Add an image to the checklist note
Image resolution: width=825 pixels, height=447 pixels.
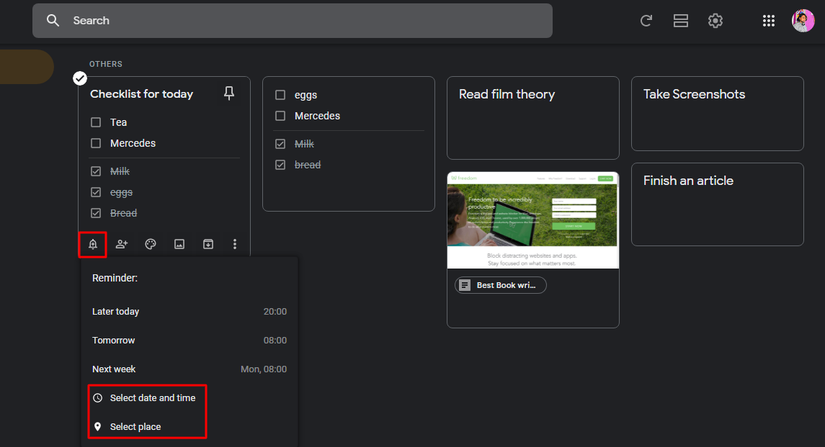[179, 244]
